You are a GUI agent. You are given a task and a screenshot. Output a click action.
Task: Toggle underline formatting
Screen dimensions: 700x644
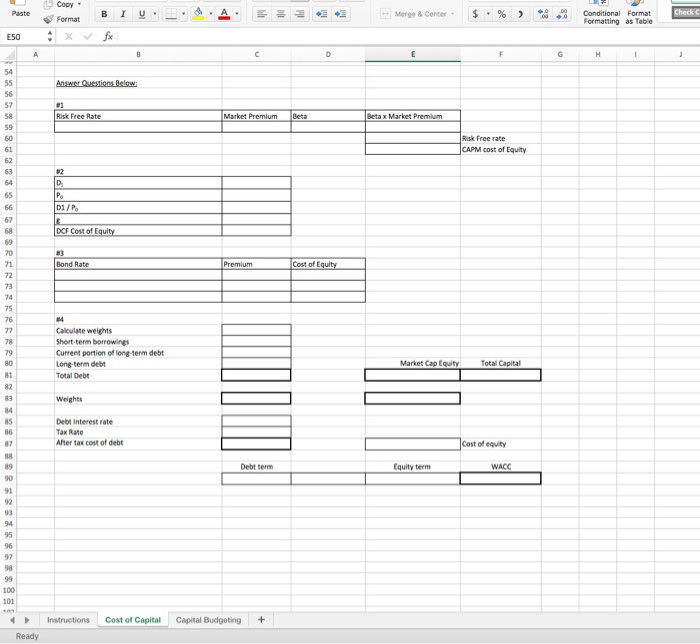click(142, 14)
